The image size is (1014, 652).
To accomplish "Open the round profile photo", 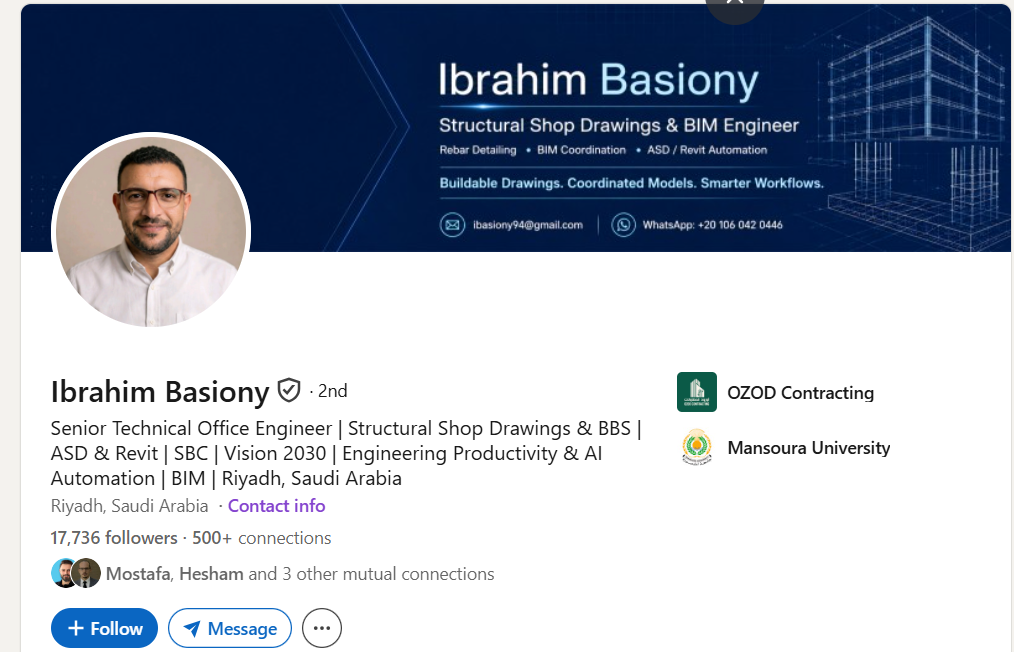I will (x=151, y=231).
